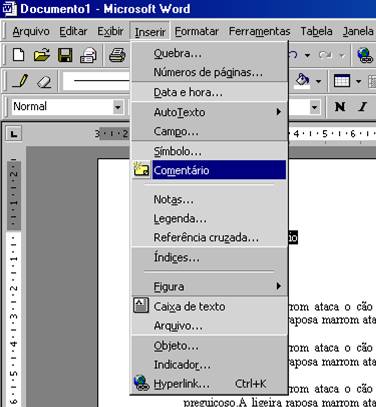The image size is (376, 407).
Task: Choose Arquivo... in the Inserir menu
Action: coord(209,325)
